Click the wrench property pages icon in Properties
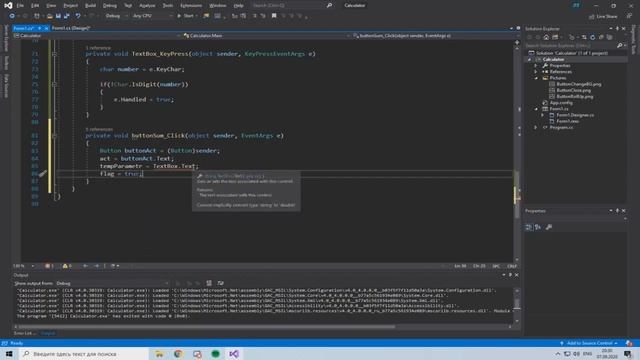 tap(549, 227)
